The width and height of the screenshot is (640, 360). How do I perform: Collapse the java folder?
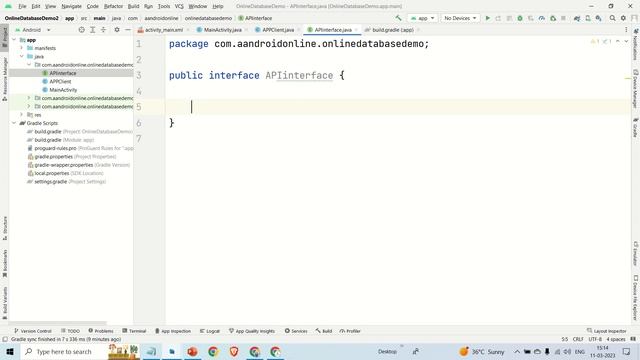[x=22, y=56]
